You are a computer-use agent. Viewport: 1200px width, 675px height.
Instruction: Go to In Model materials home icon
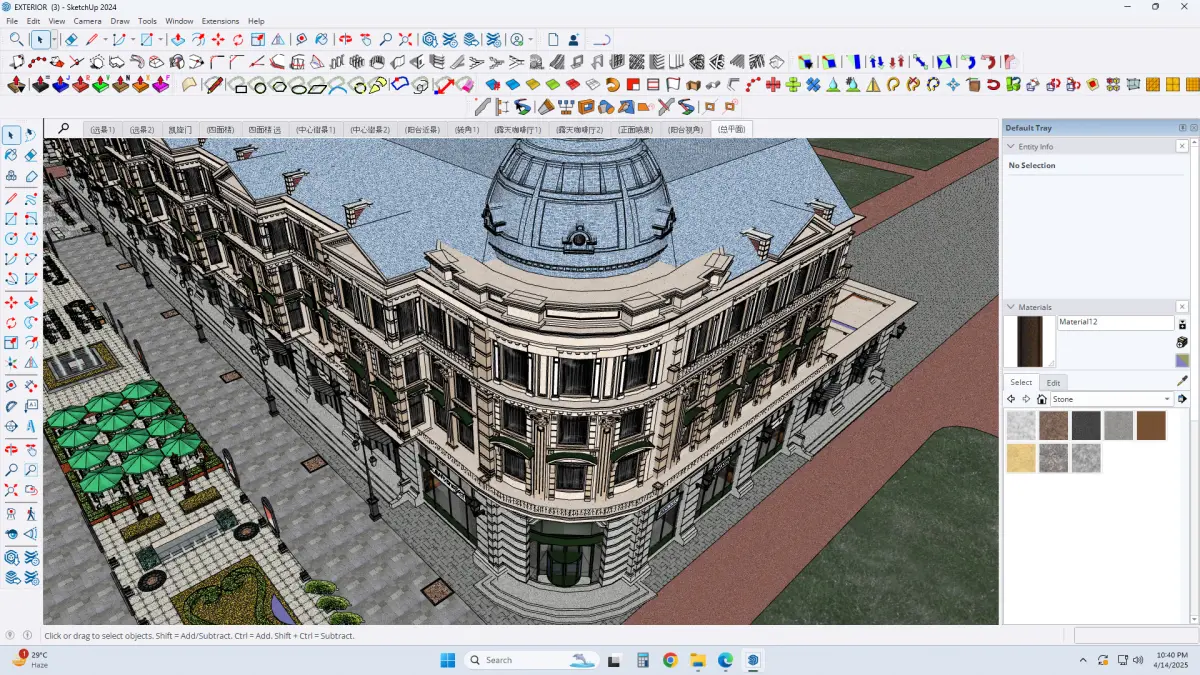pyautogui.click(x=1041, y=399)
